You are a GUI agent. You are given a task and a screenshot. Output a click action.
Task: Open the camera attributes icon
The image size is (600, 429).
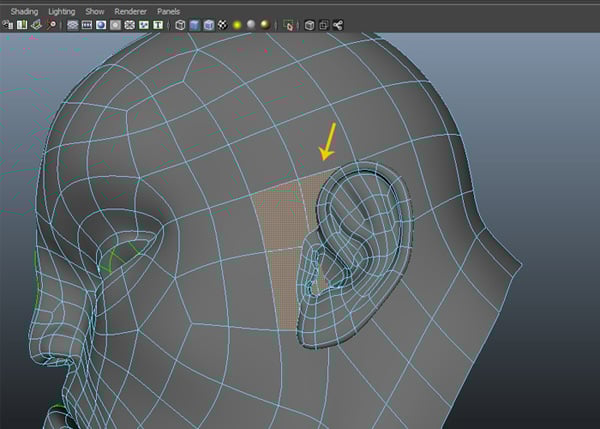tap(22, 25)
